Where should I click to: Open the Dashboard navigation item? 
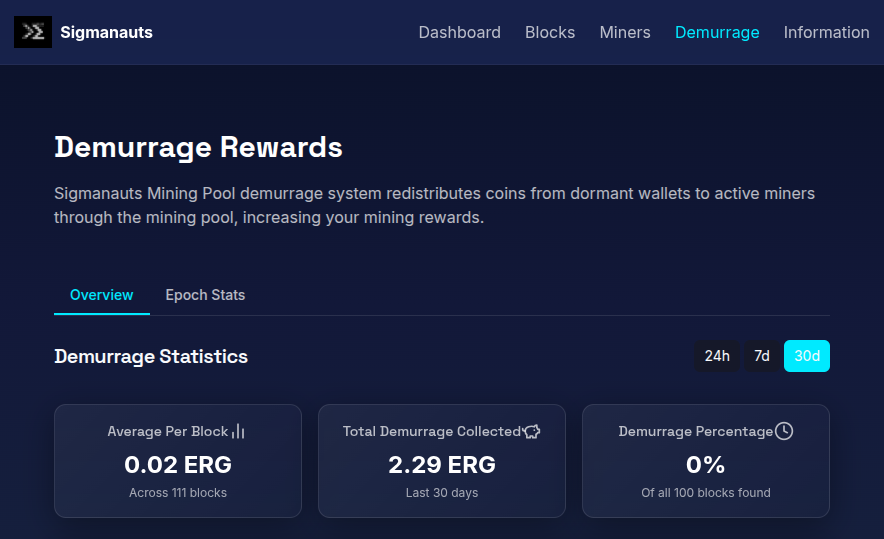pyautogui.click(x=459, y=32)
